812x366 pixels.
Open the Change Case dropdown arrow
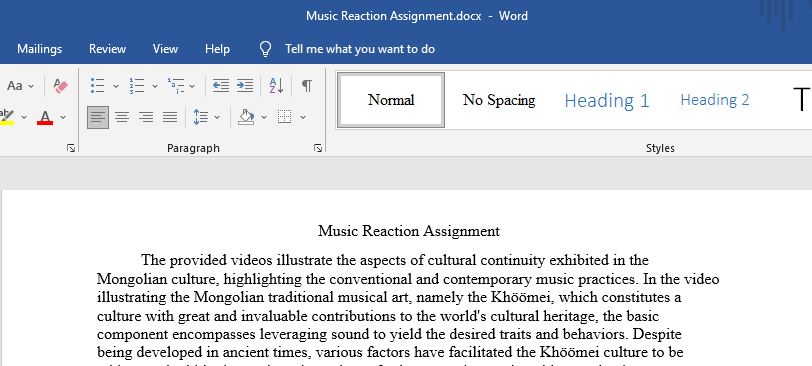pos(31,86)
